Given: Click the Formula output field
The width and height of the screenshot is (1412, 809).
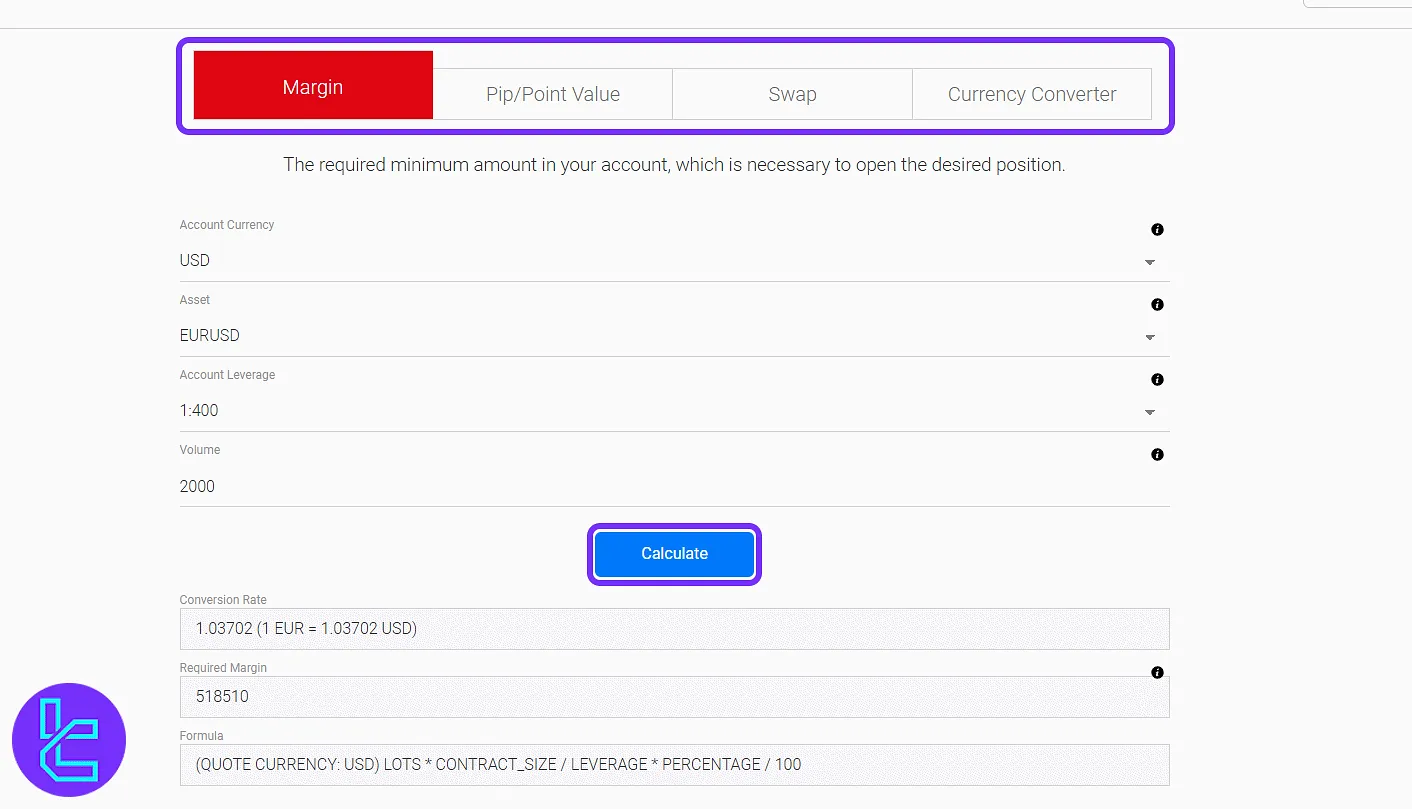Looking at the screenshot, I should 674,765.
